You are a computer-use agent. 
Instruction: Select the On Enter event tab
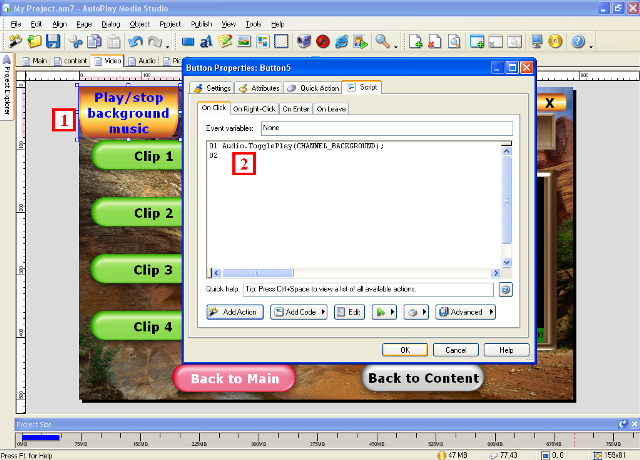[x=295, y=108]
